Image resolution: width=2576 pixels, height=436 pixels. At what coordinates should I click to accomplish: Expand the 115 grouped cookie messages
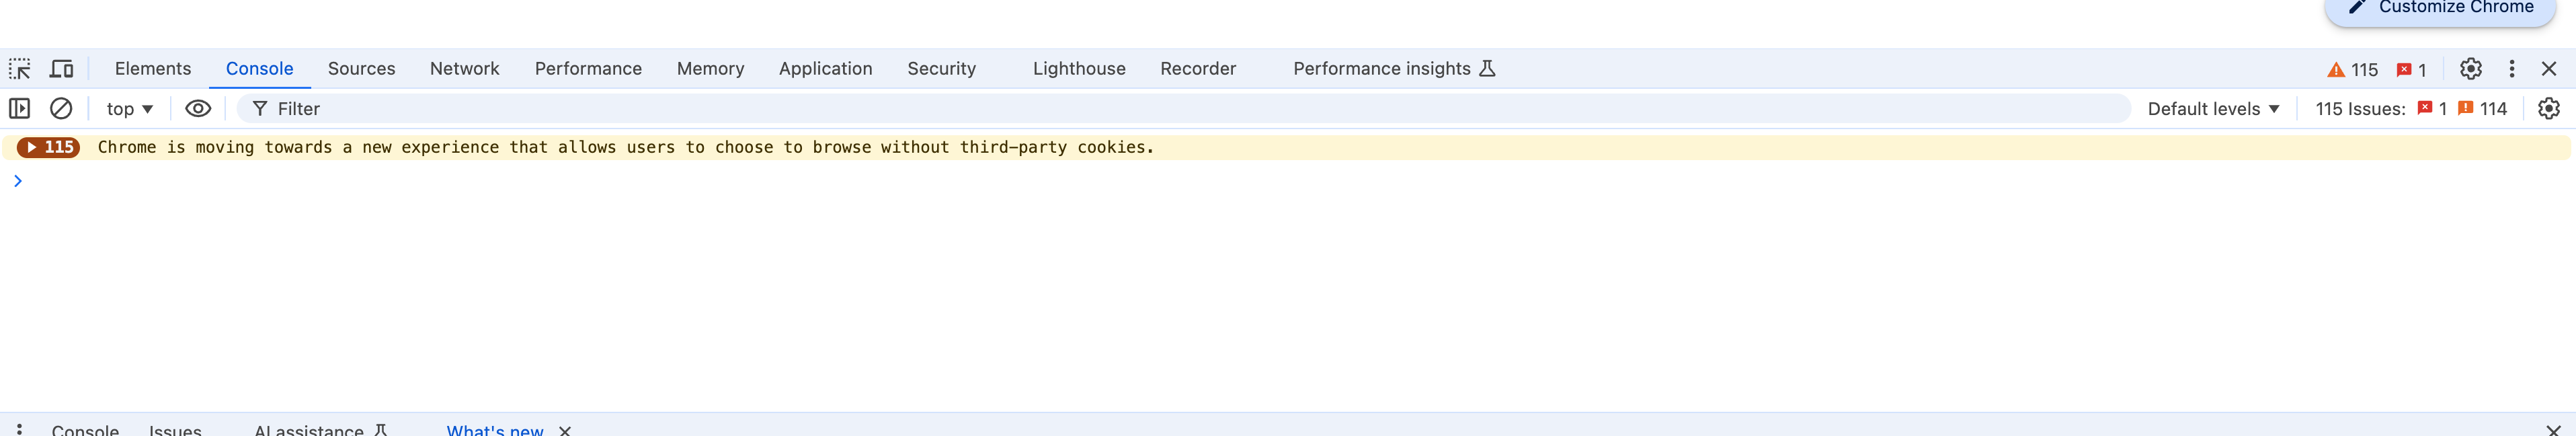[48, 147]
